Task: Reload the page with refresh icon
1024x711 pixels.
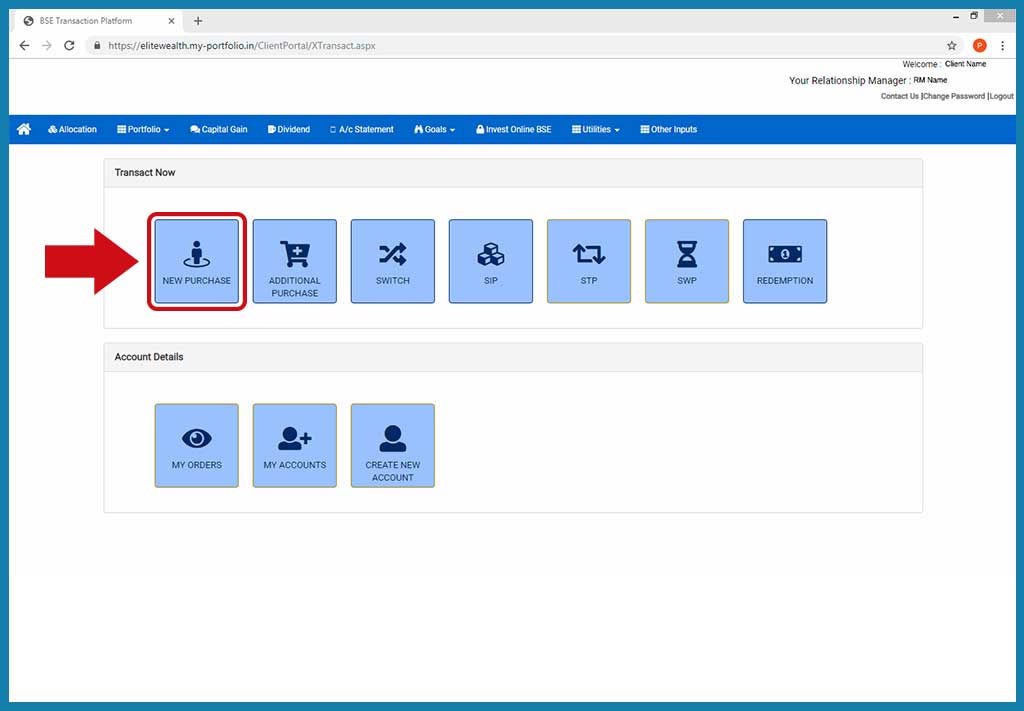Action: 69,46
